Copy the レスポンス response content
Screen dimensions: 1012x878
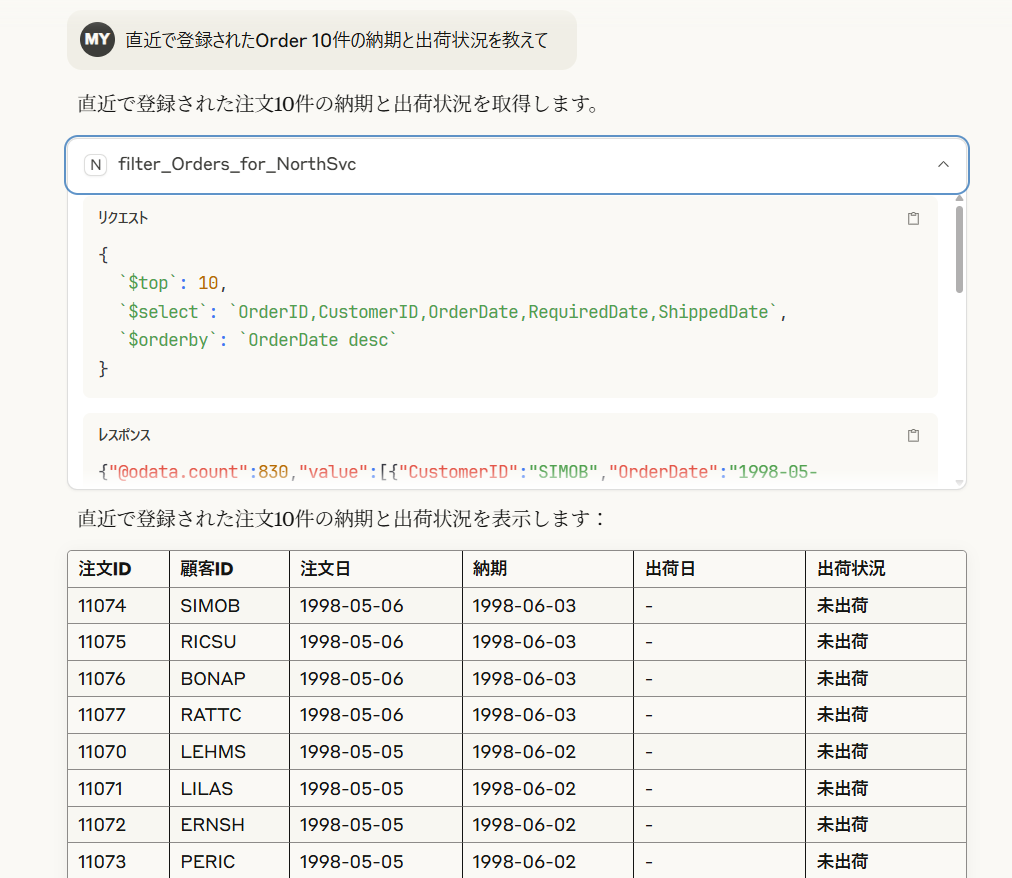[913, 435]
